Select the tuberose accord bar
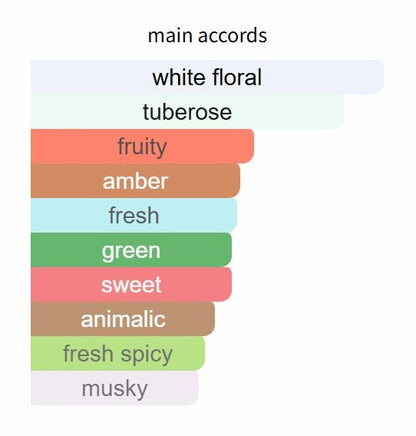Image resolution: width=416 pixels, height=436 pixels. click(x=187, y=112)
